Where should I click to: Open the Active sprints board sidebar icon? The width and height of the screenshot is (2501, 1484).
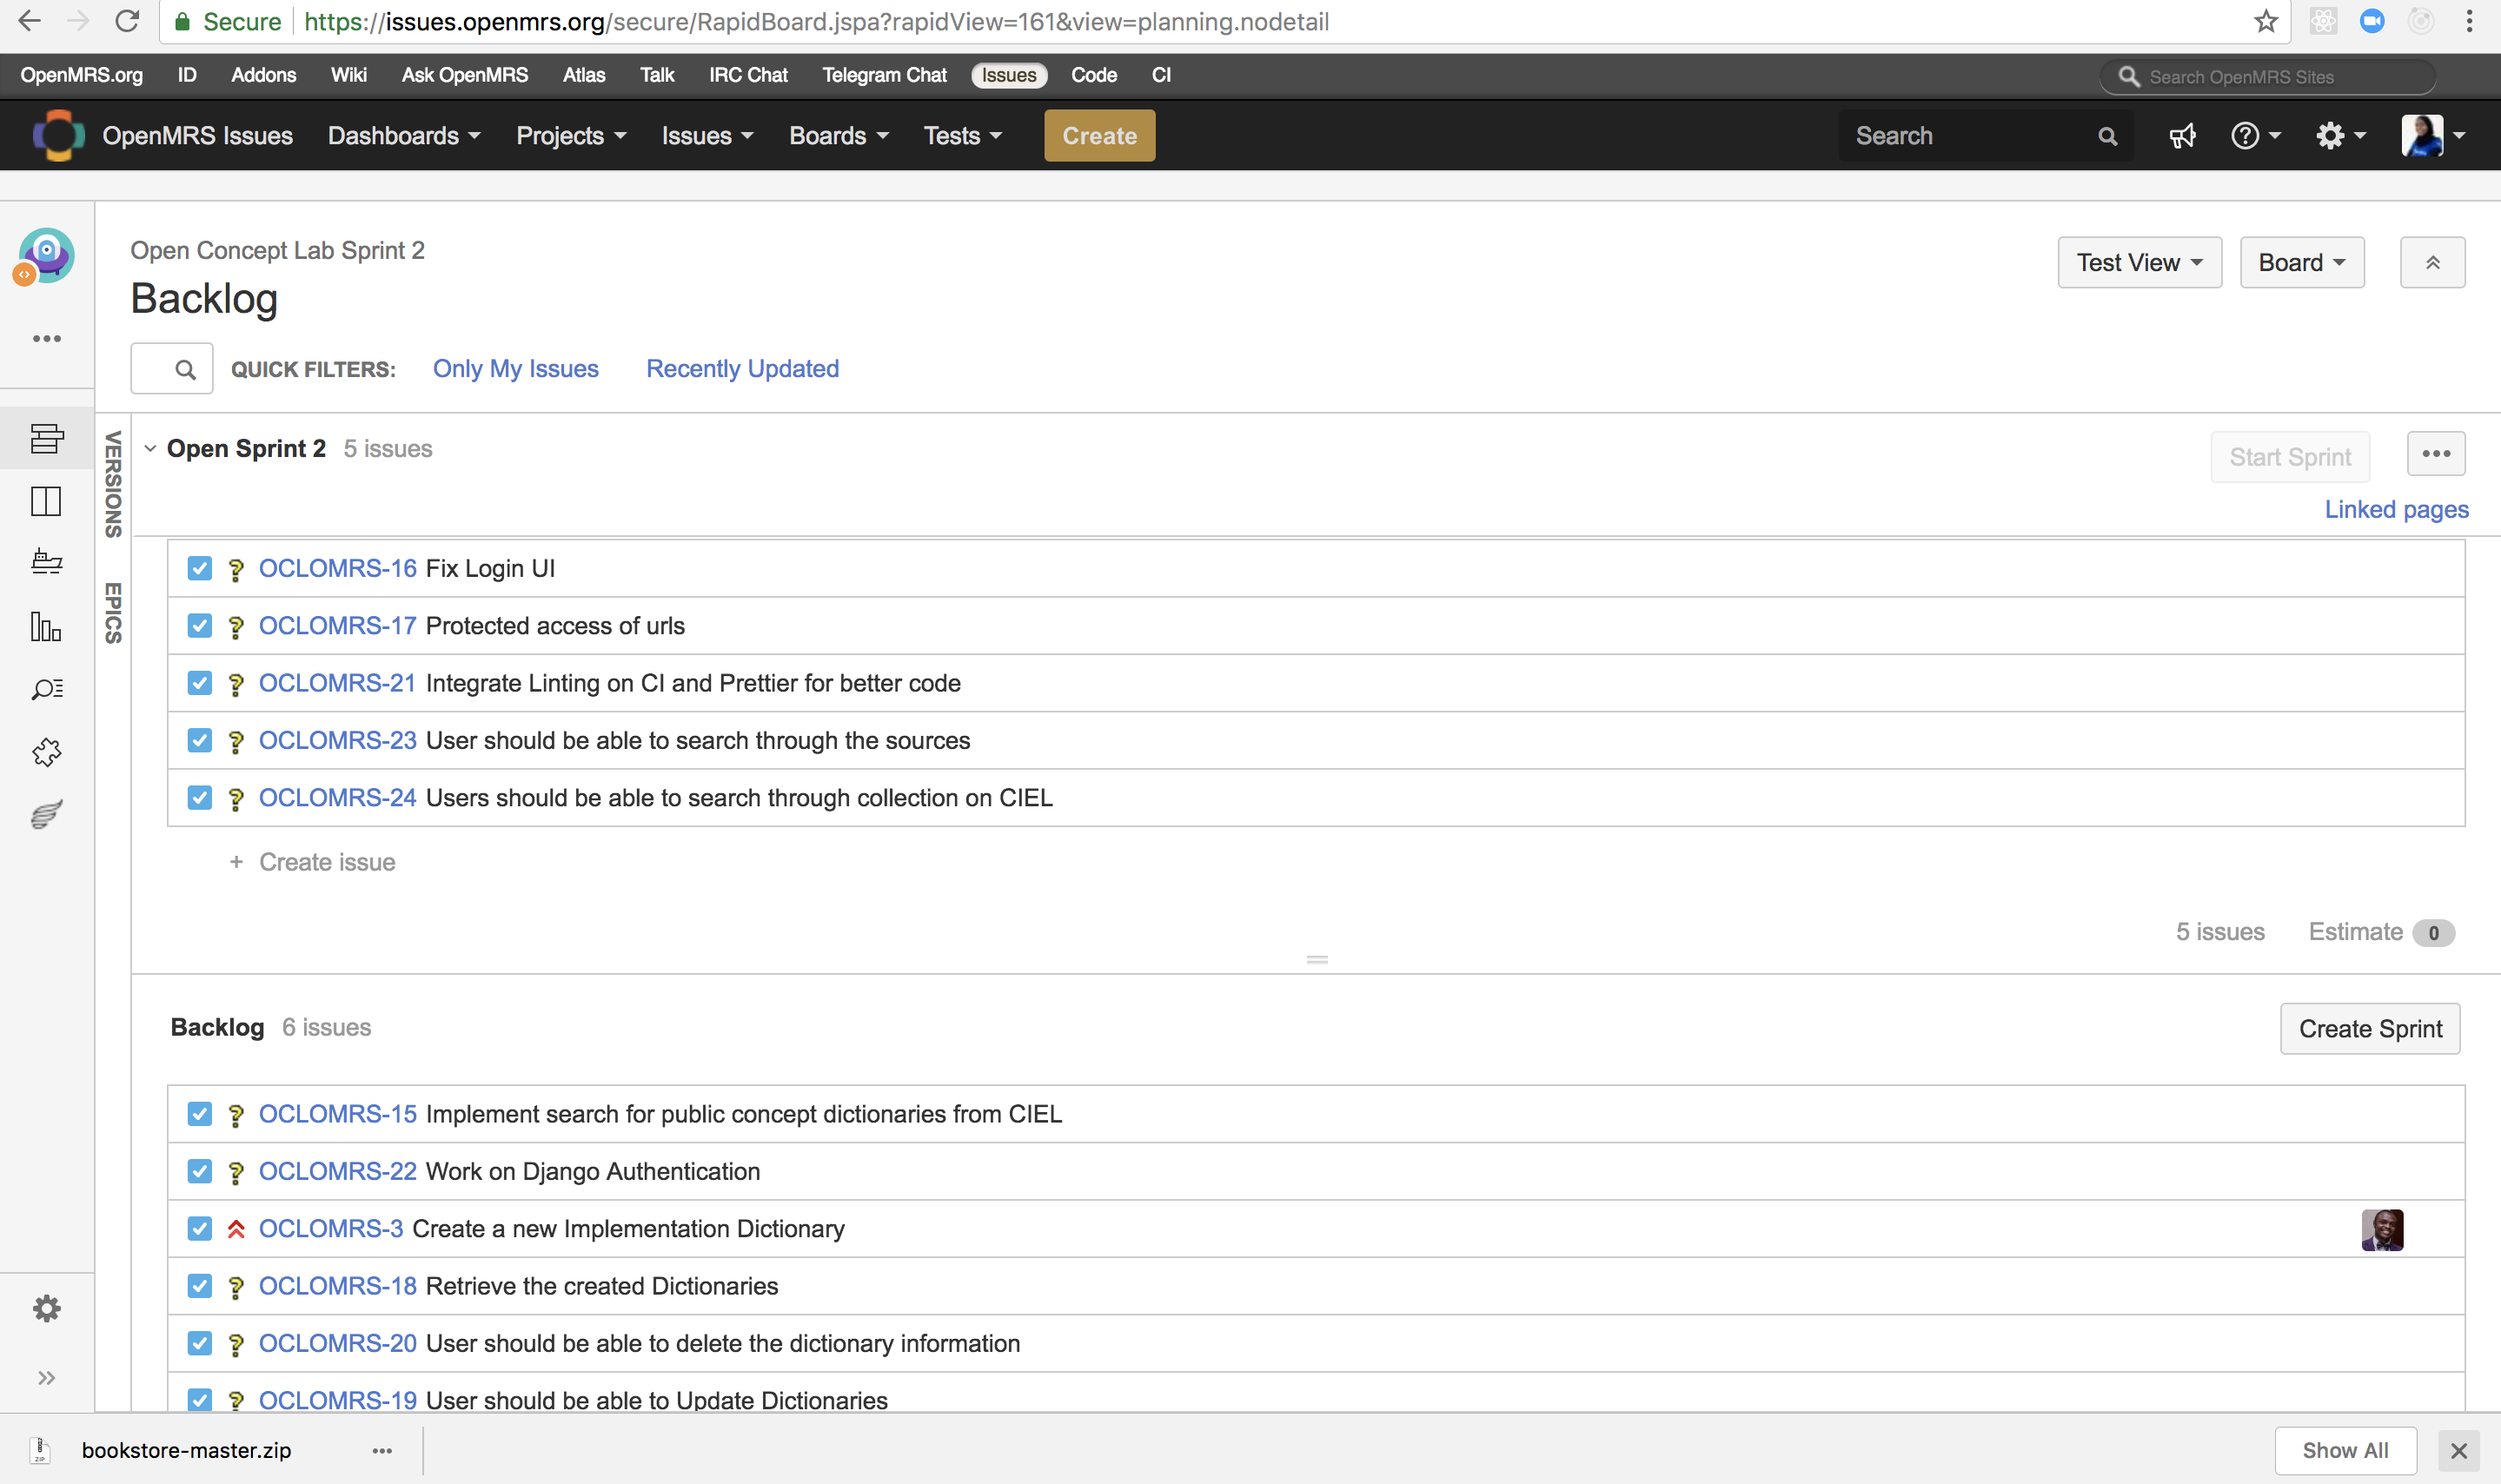46,501
